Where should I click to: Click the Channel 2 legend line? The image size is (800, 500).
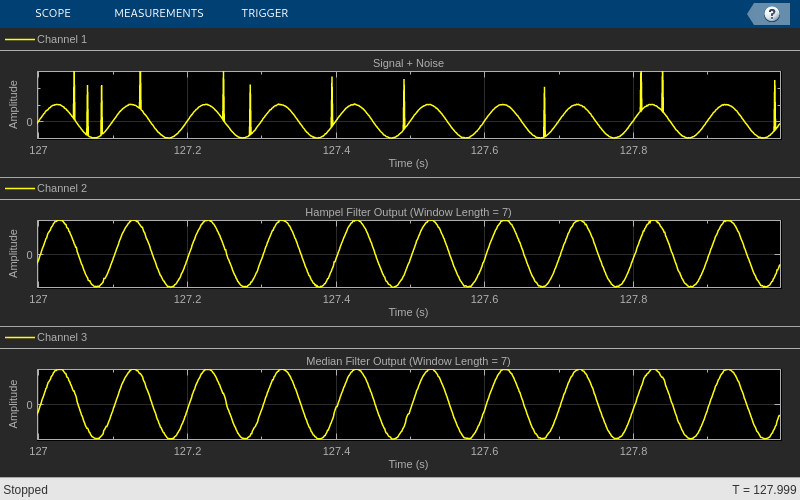[20, 188]
